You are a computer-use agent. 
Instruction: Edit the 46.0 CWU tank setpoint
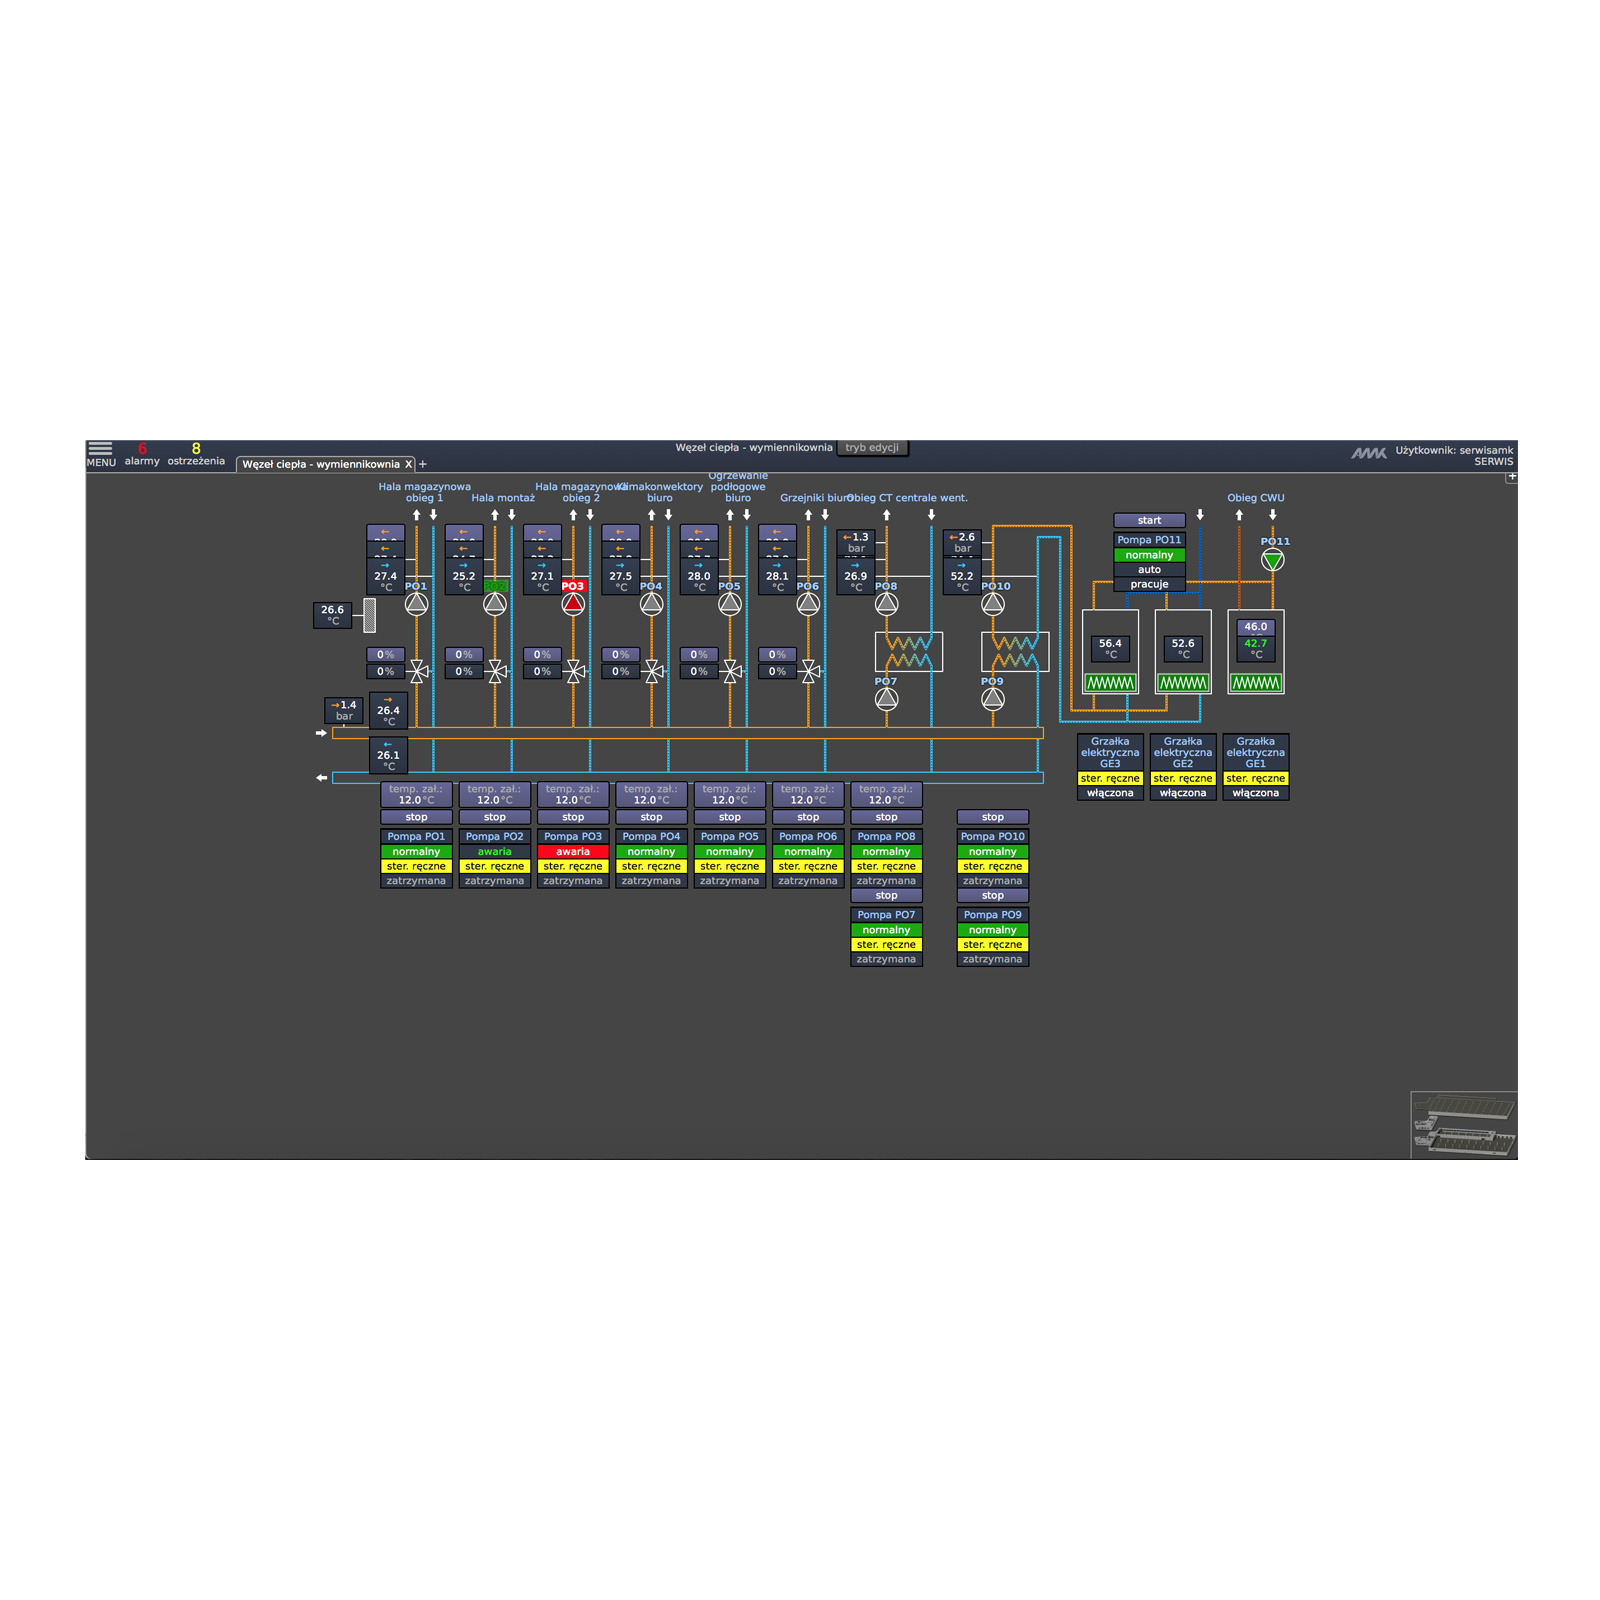pyautogui.click(x=1256, y=627)
